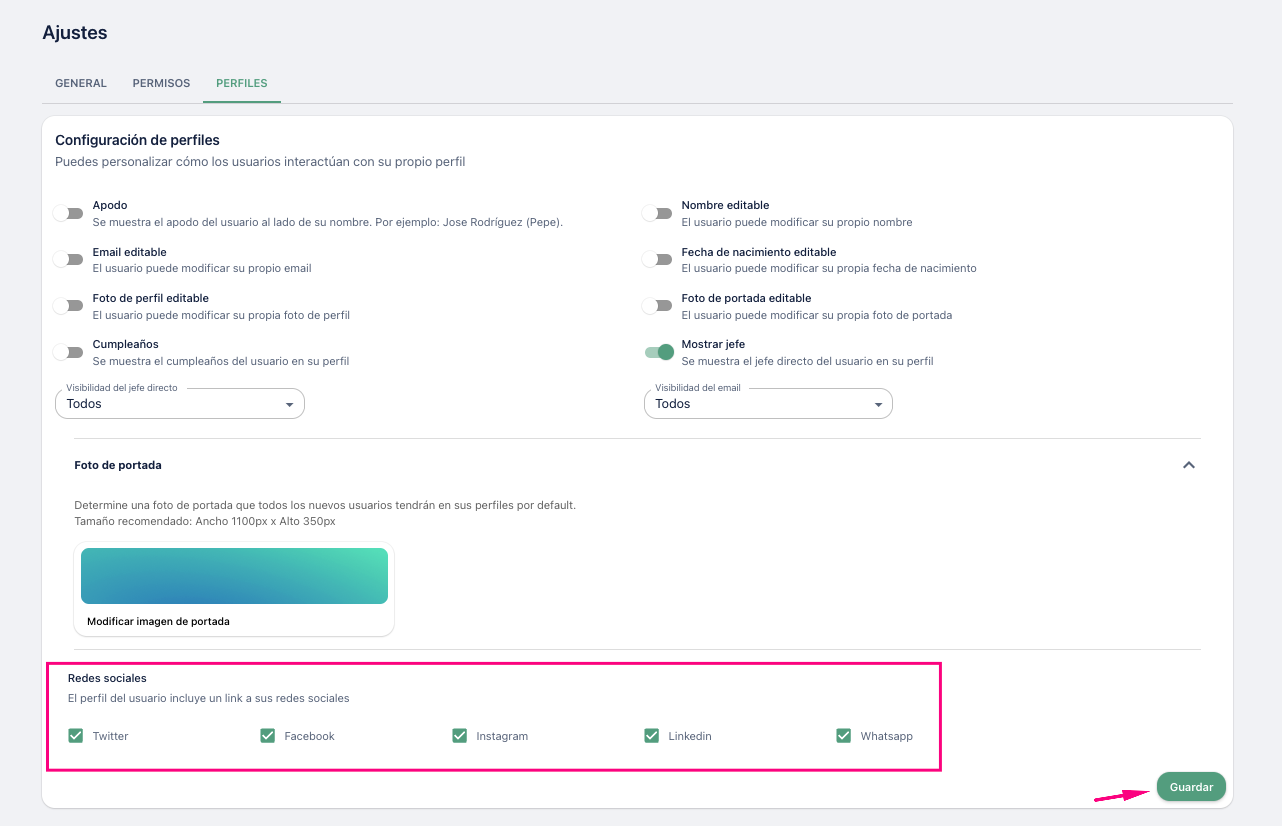1282x826 pixels.
Task: Enable Foto de portada editable switch
Action: point(657,305)
